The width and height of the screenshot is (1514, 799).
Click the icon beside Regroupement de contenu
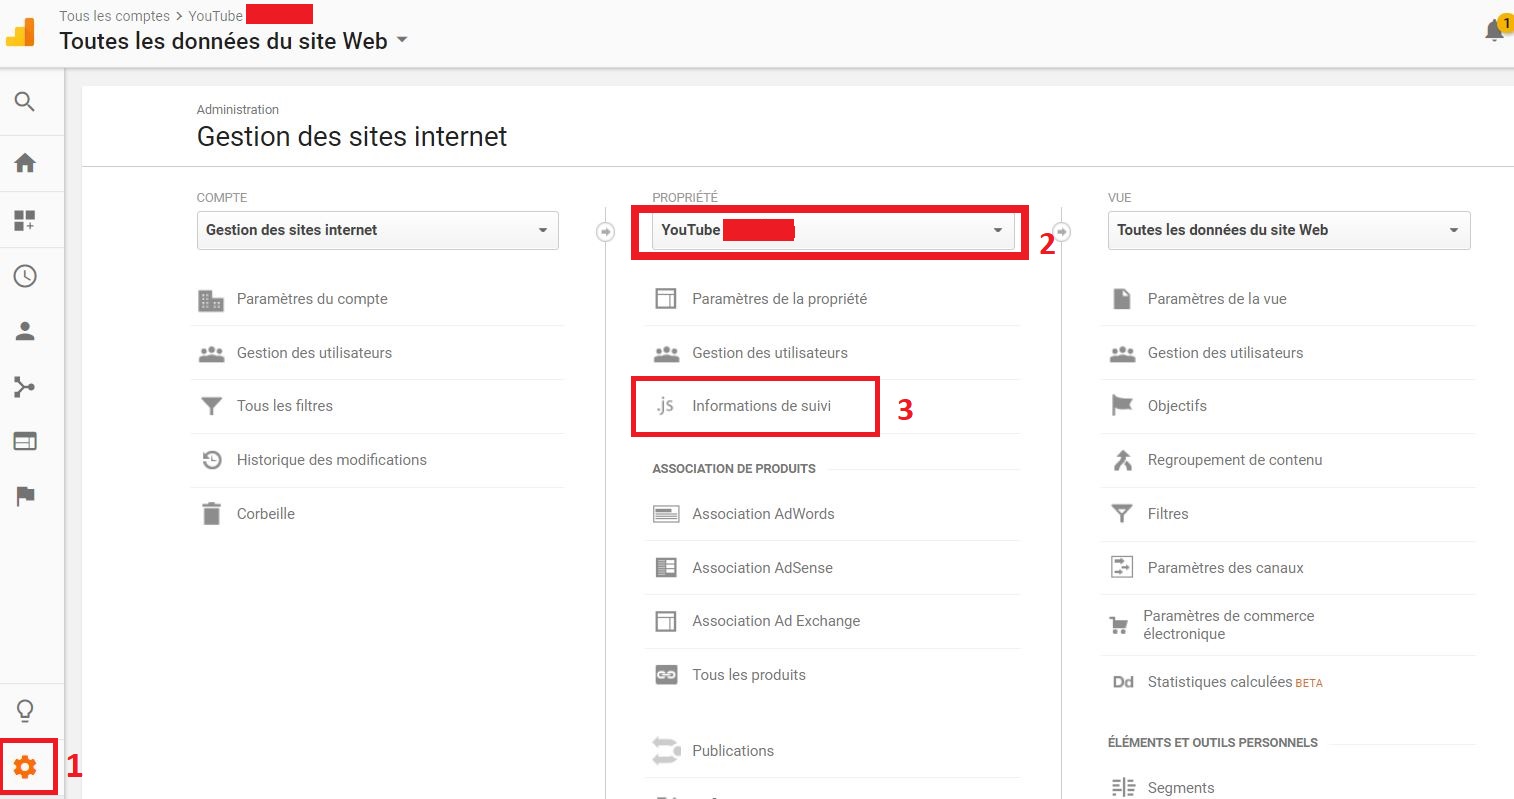[1122, 460]
